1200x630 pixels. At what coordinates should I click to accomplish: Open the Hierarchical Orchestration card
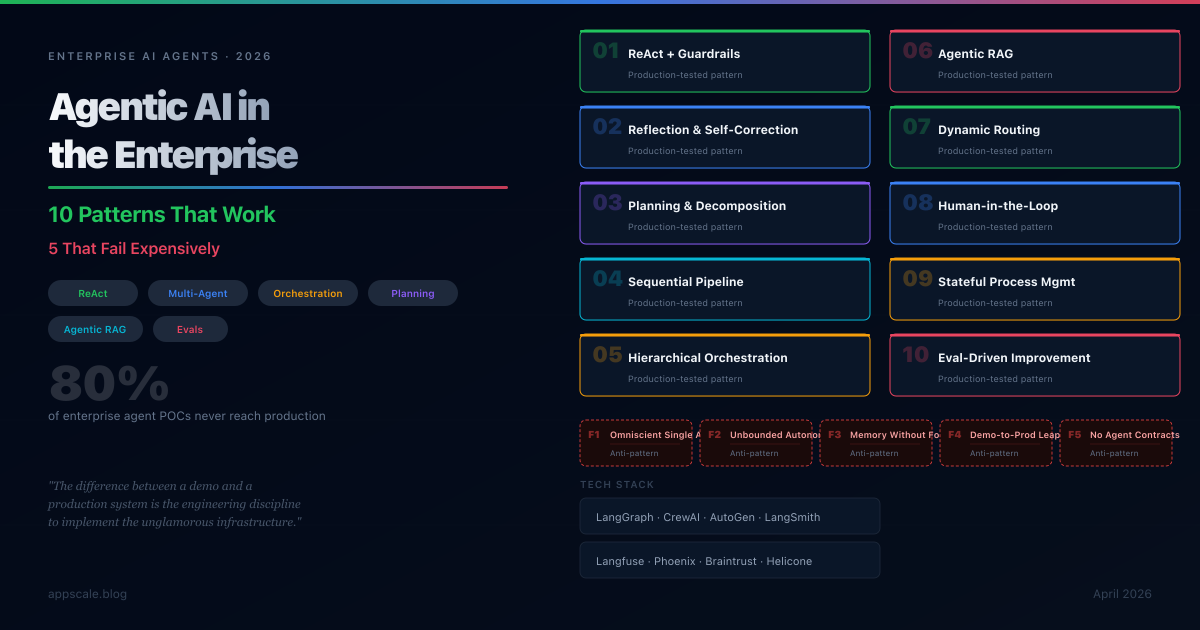click(724, 366)
